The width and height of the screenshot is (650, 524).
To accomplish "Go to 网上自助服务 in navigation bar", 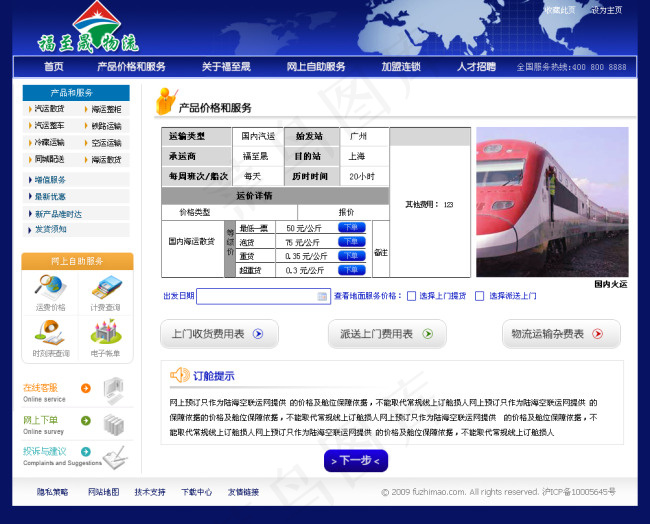I will tap(316, 67).
